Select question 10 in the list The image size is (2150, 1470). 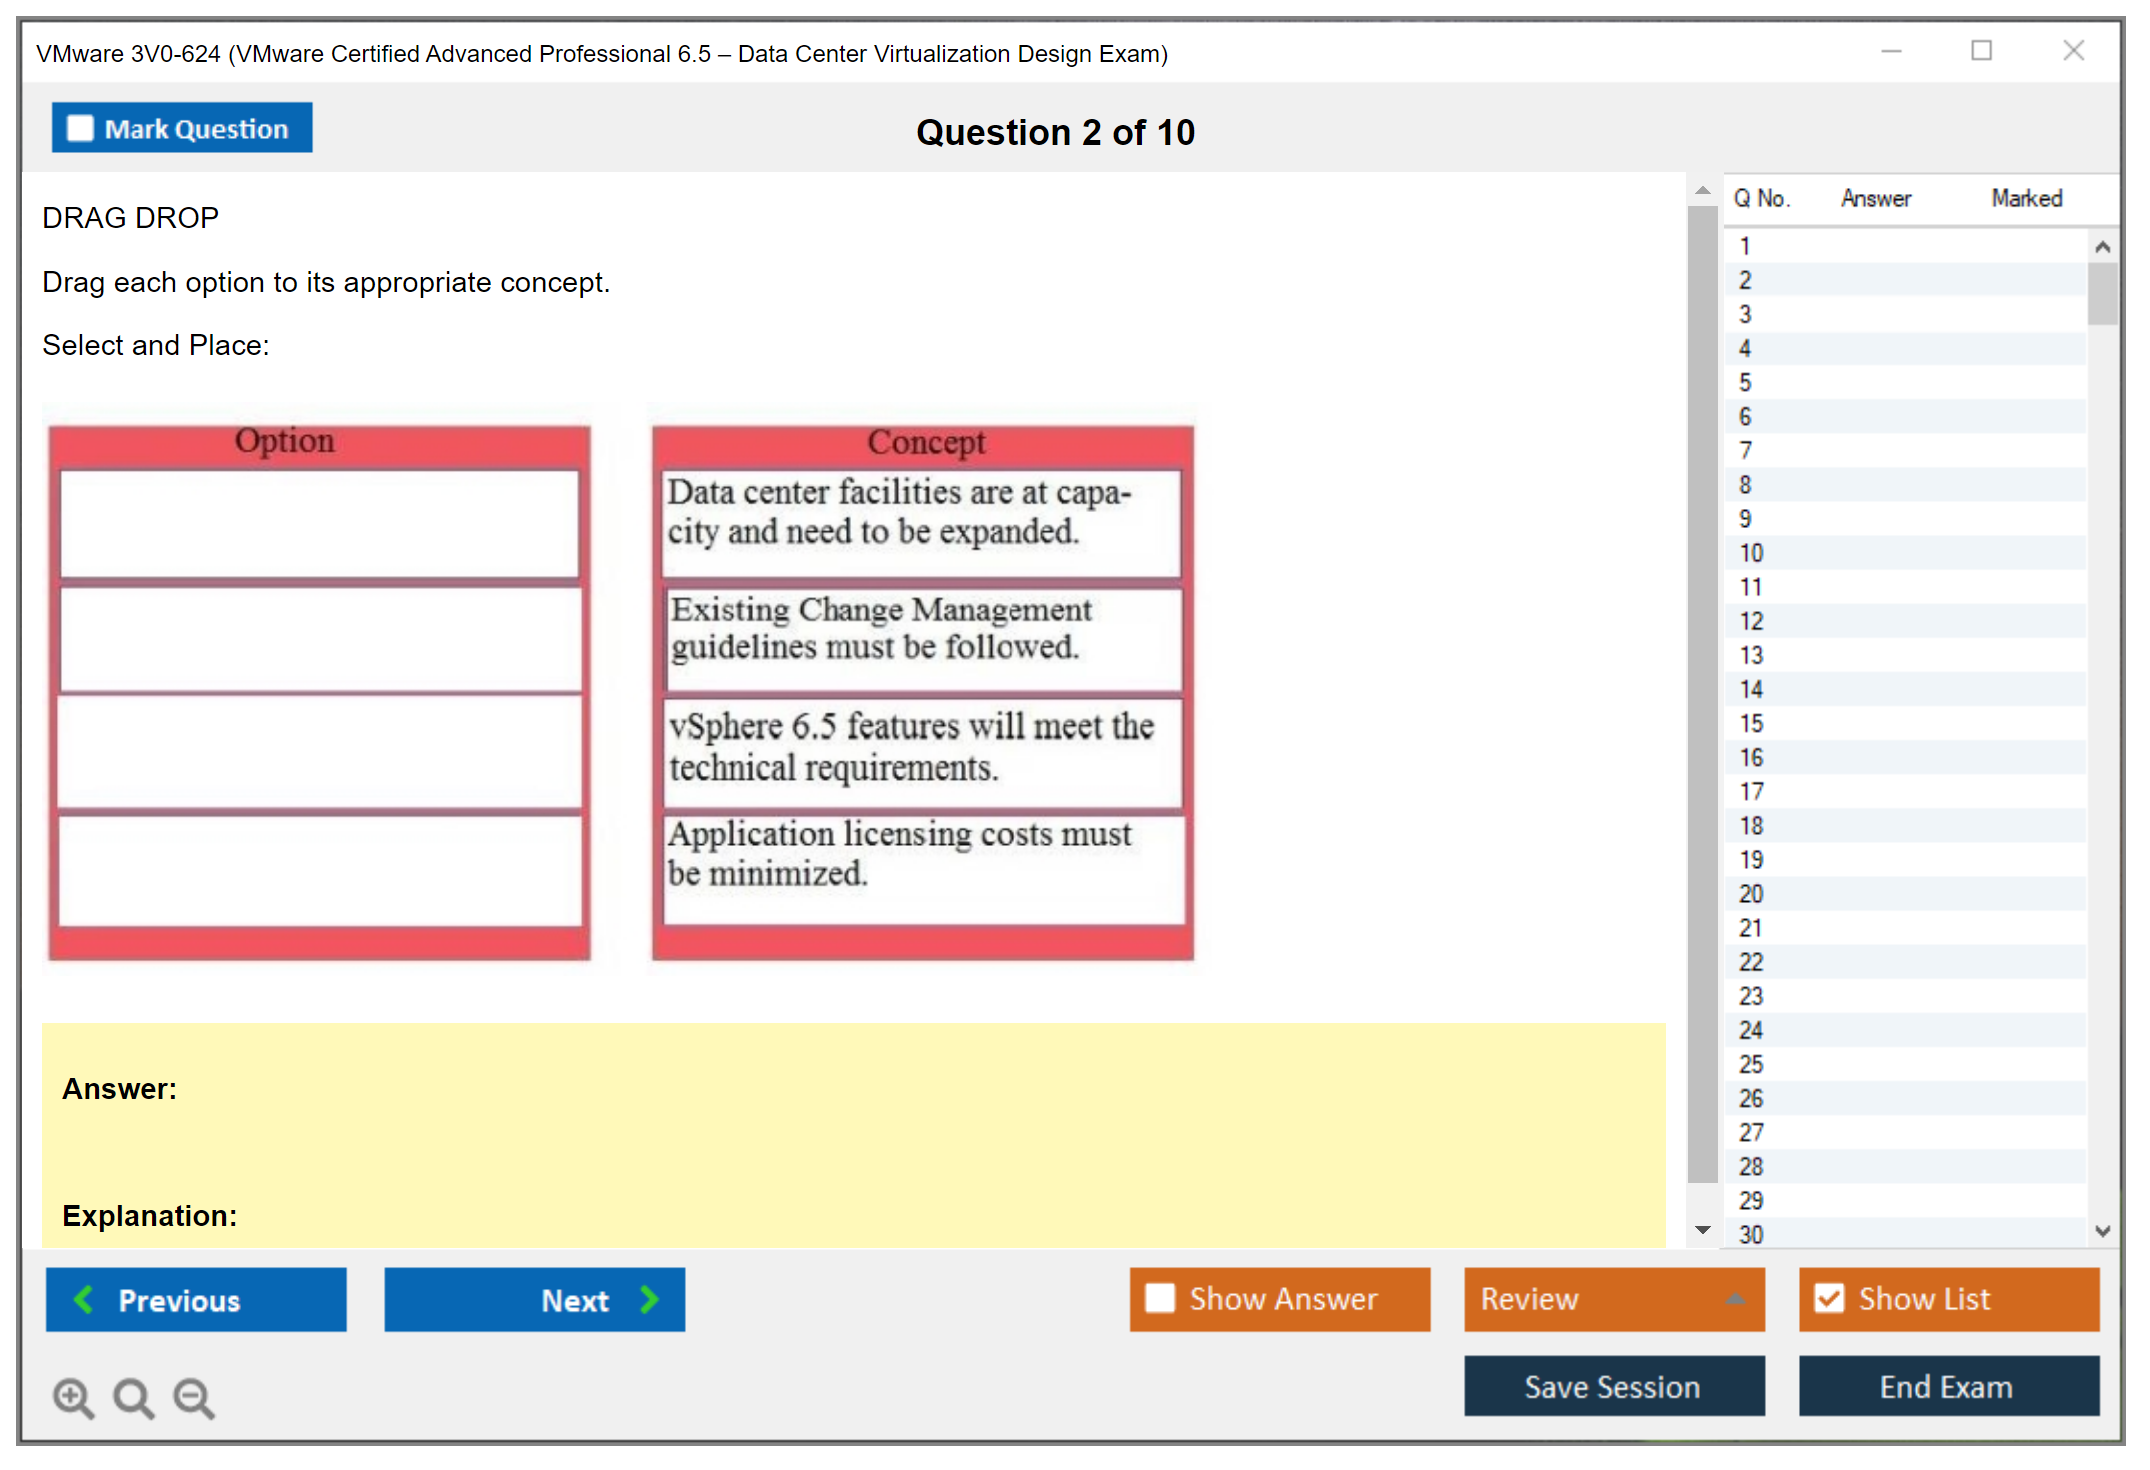tap(1751, 553)
